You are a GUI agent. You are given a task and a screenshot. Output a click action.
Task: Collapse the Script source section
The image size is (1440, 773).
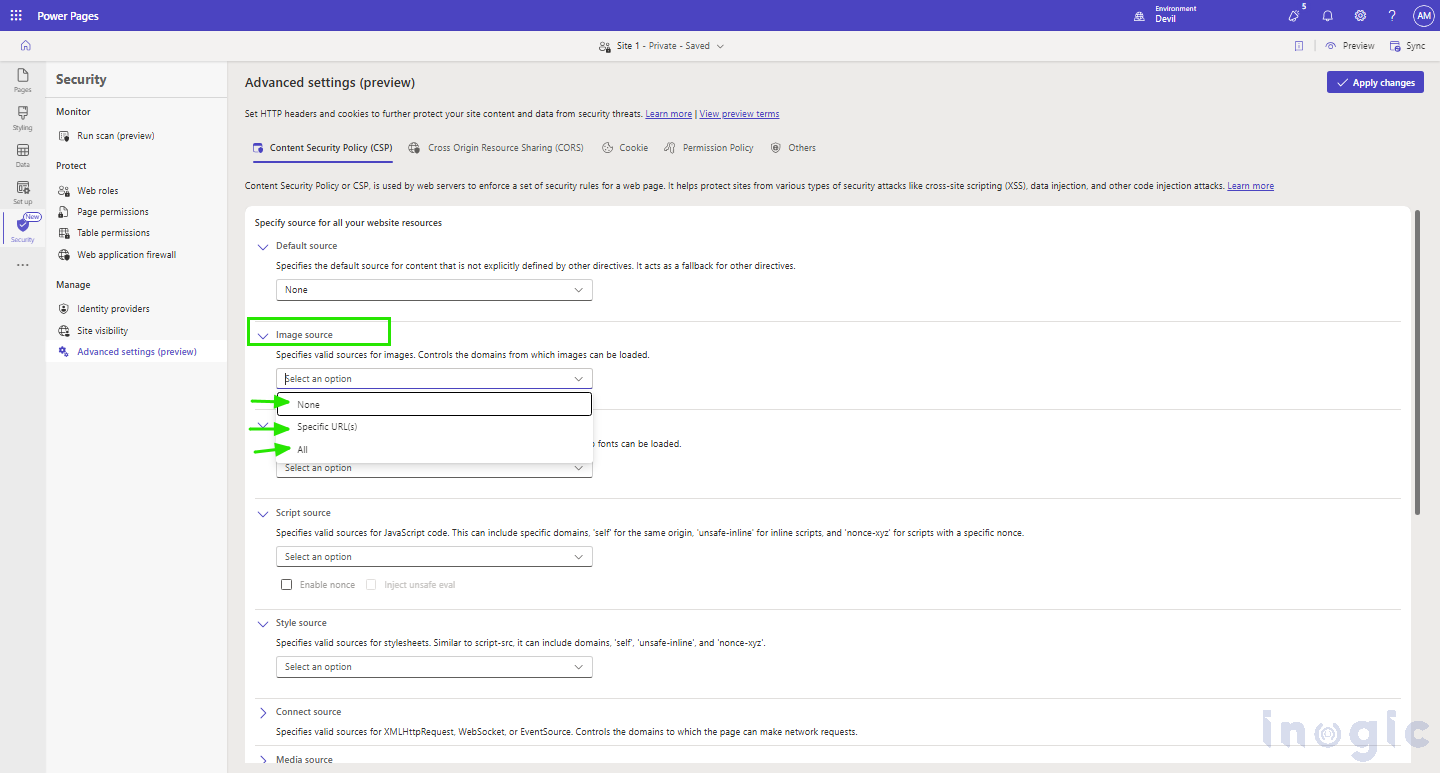pos(263,514)
